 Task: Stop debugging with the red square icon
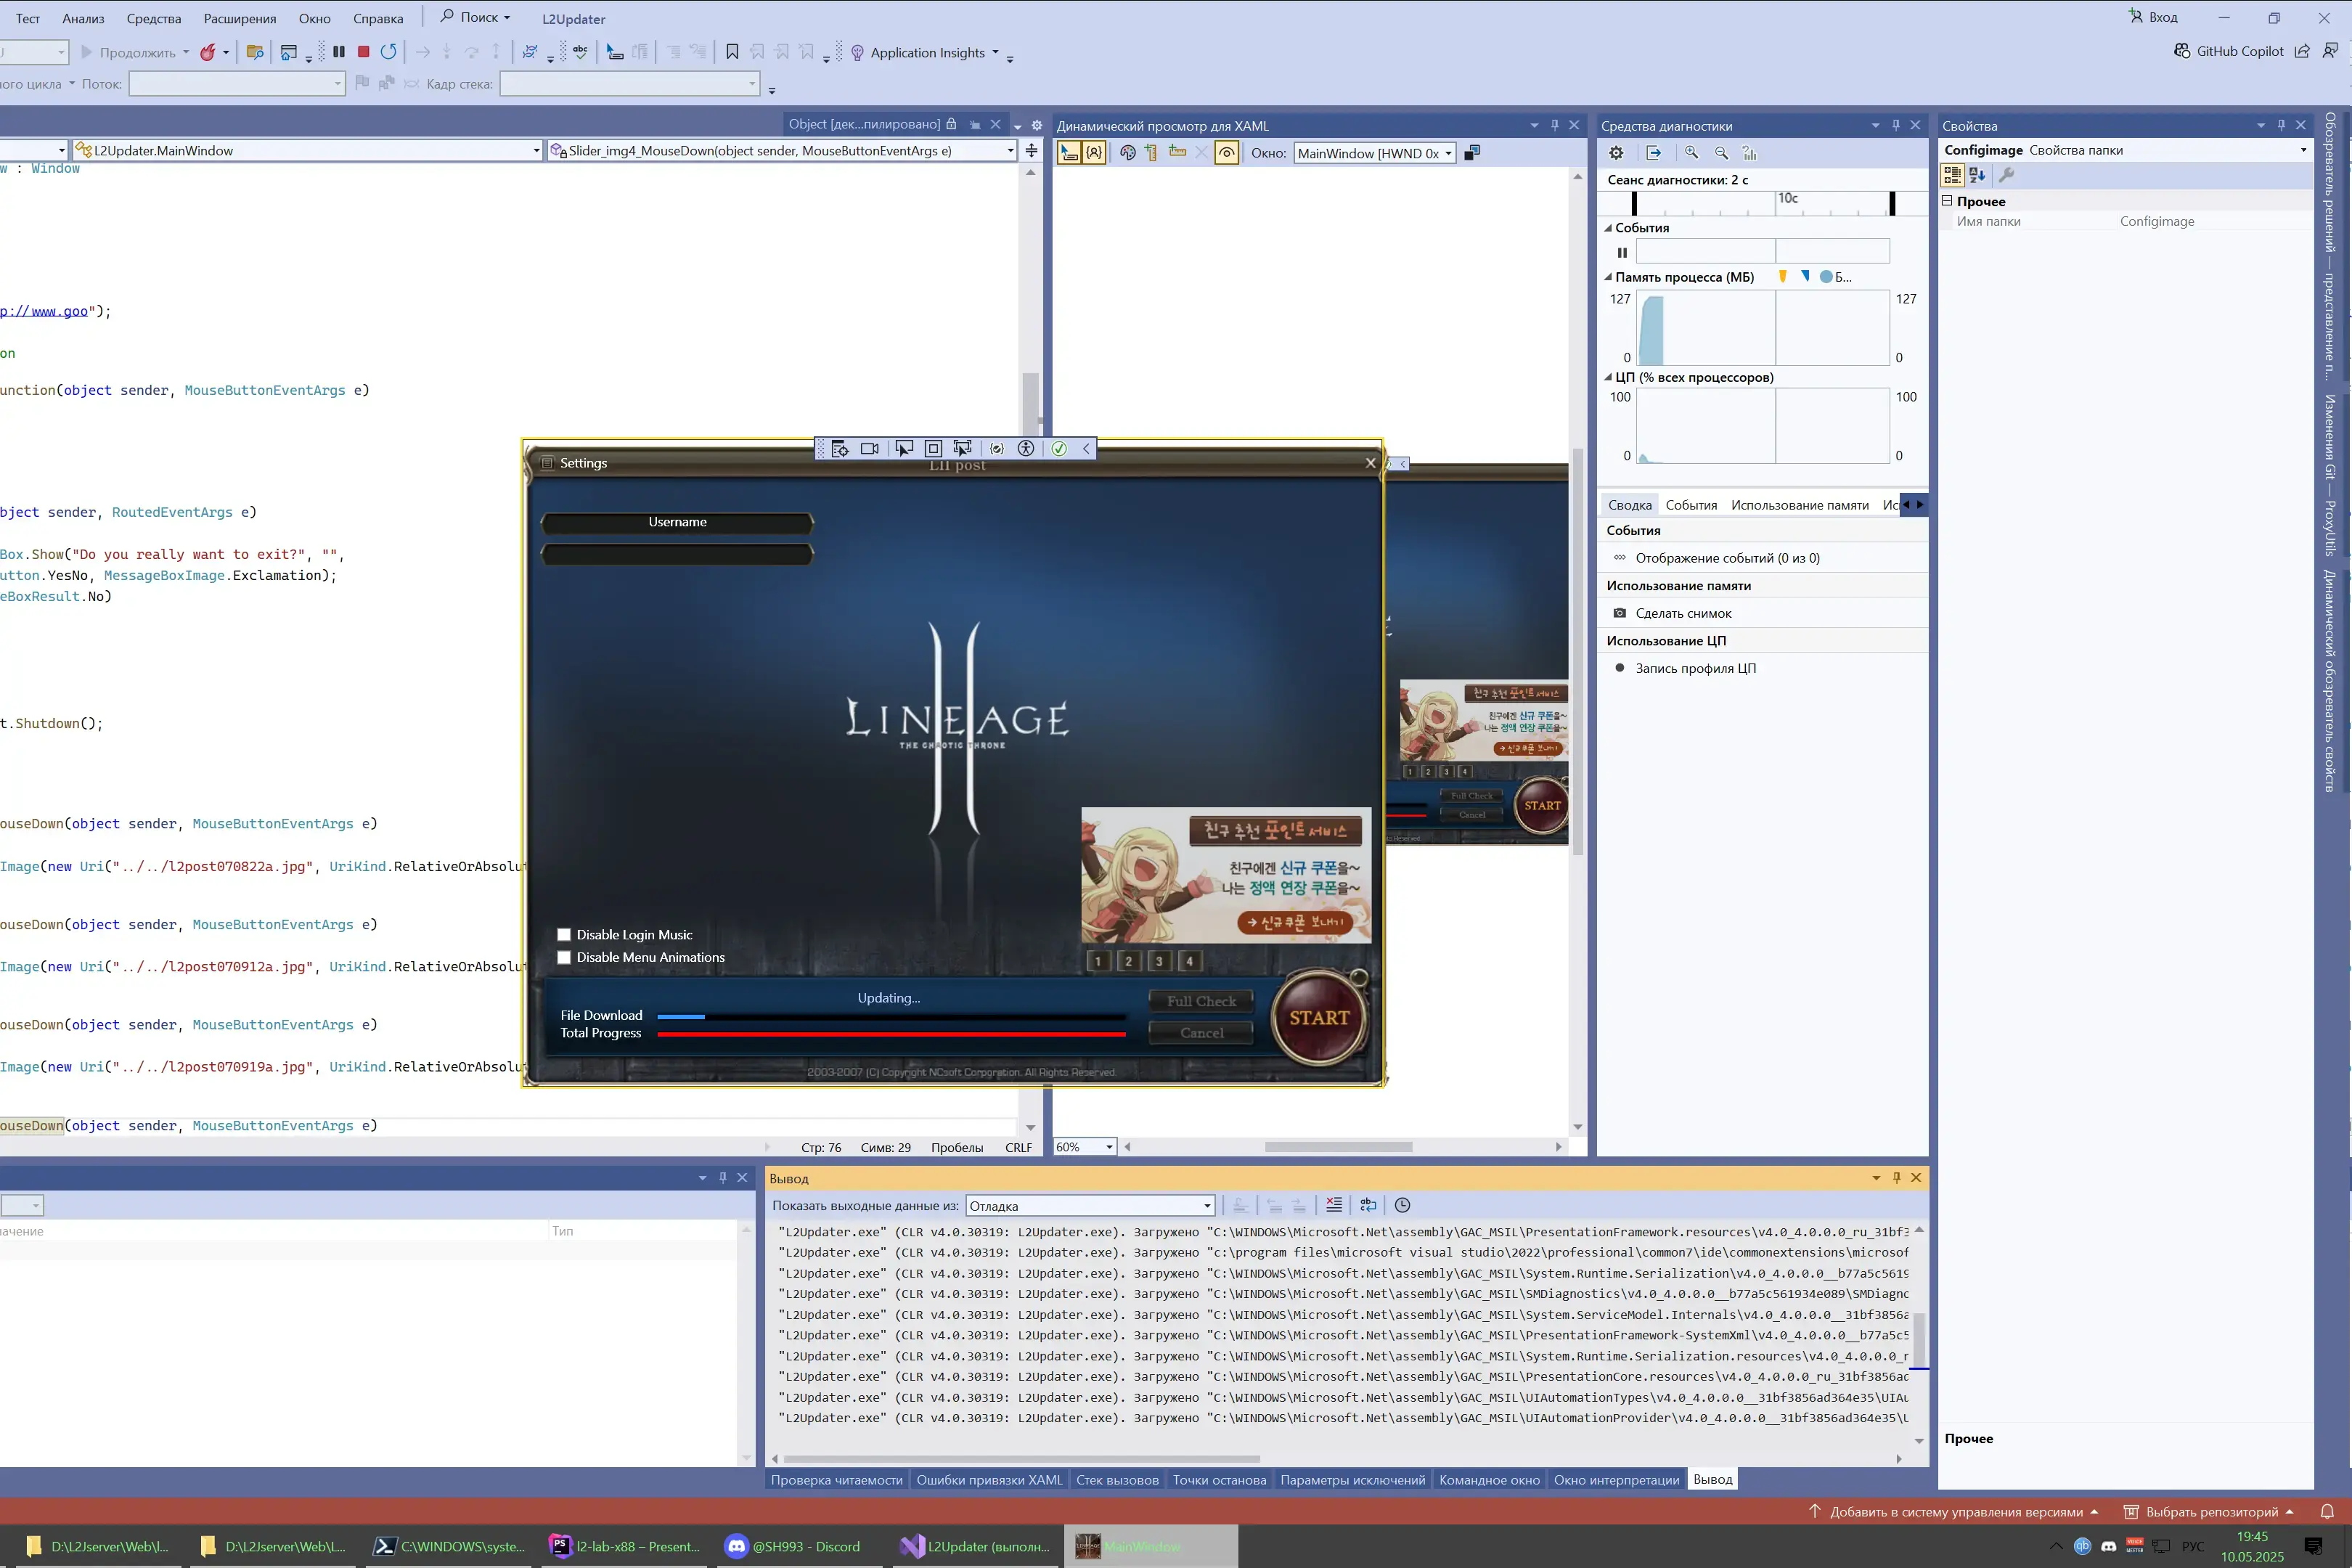[x=364, y=52]
